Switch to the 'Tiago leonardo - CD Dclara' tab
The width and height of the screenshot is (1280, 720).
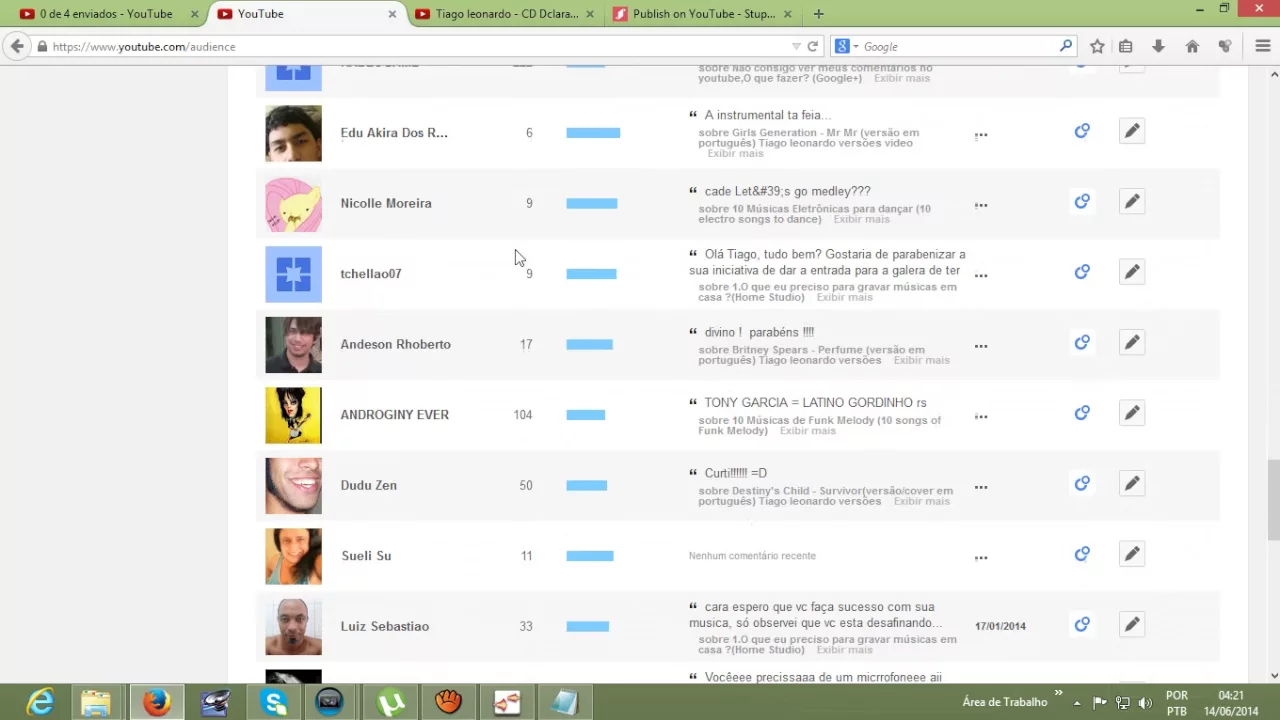[x=506, y=14]
